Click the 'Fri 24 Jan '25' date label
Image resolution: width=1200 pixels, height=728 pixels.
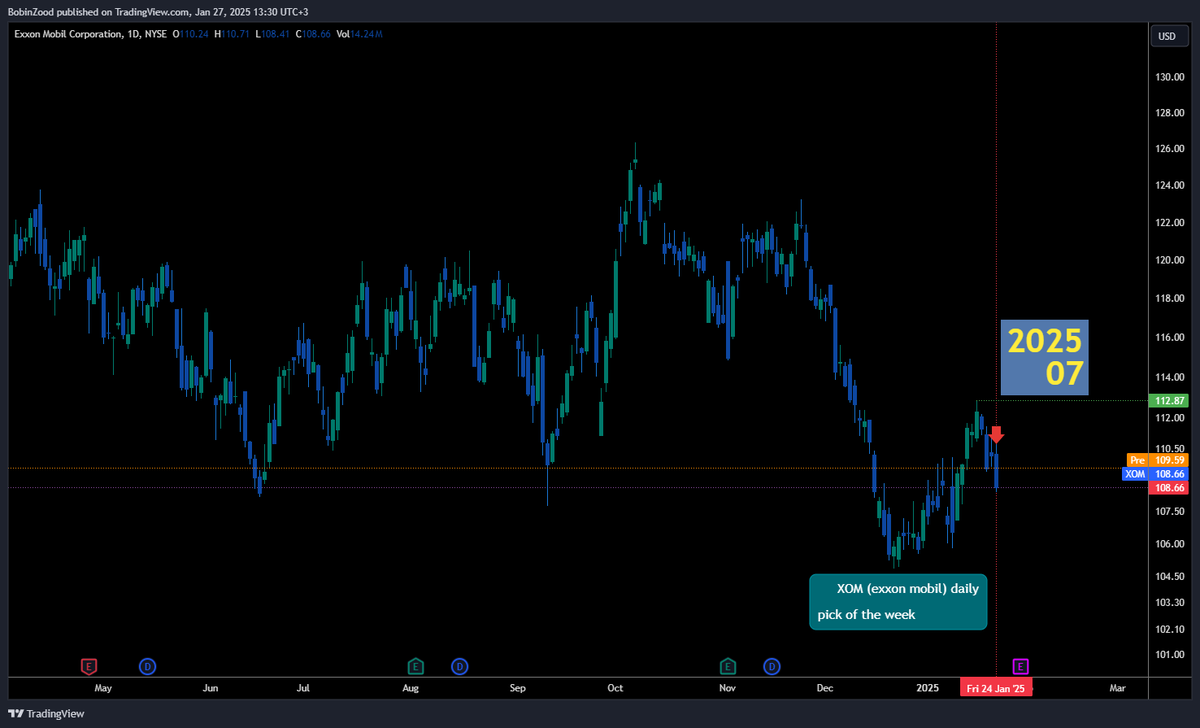pyautogui.click(x=996, y=688)
